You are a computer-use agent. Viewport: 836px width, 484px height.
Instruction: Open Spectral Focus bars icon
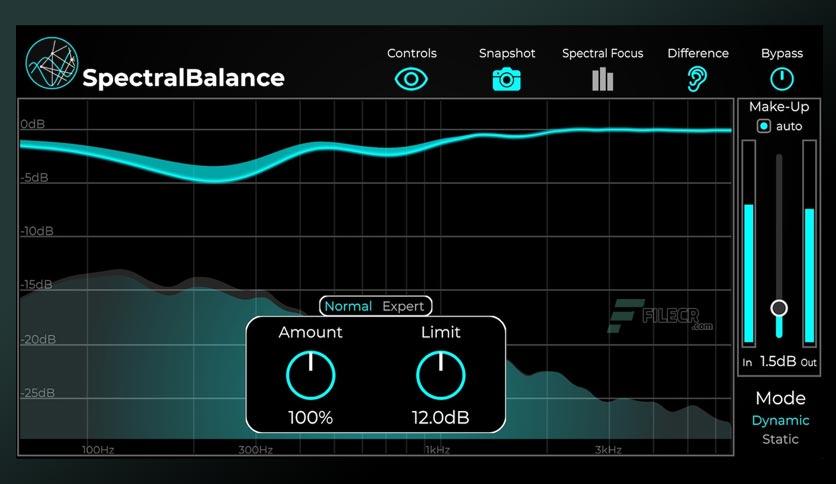tap(602, 79)
